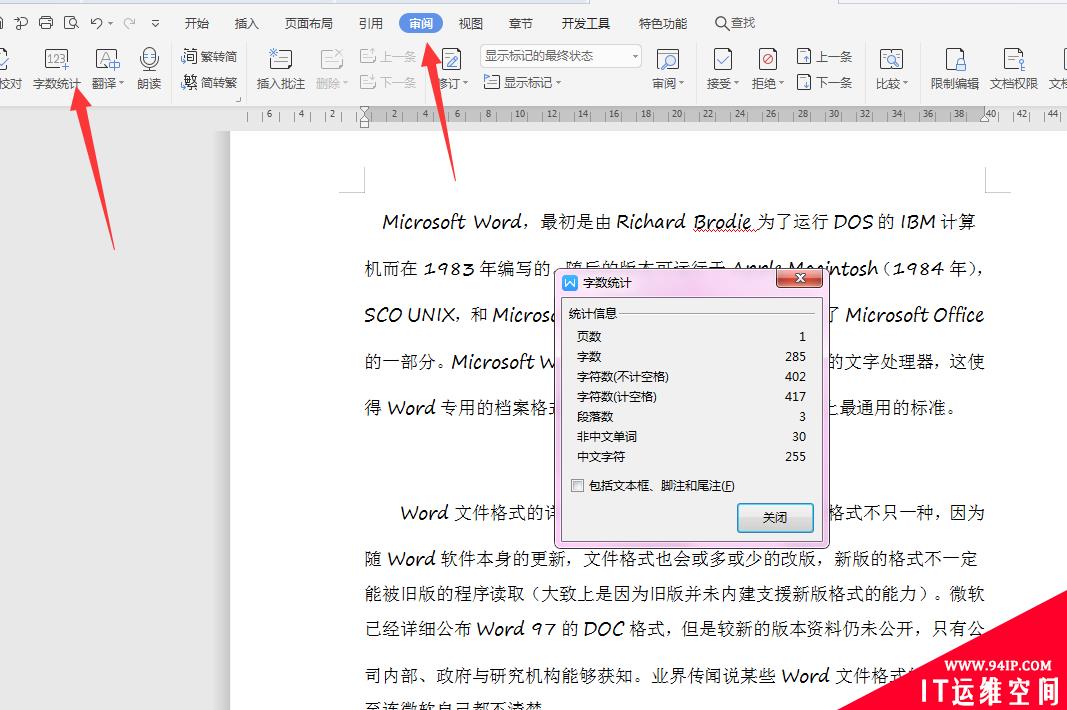Switch to the 开发工具 tab

(x=585, y=24)
